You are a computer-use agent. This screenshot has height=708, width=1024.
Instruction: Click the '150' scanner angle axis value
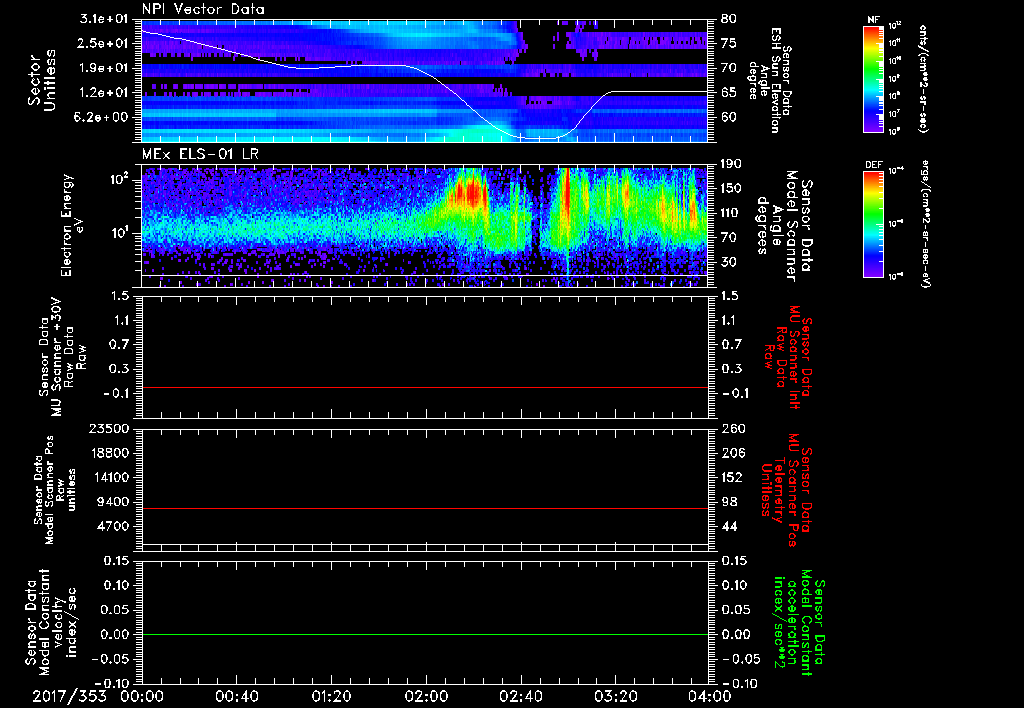(x=733, y=188)
